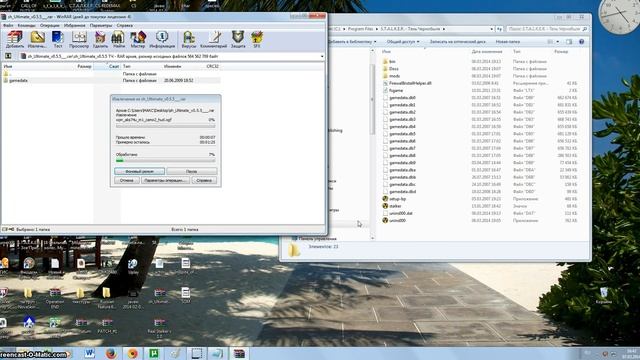The image size is (640, 360).
Task: Click the Explorer search field
Action: [x=547, y=29]
